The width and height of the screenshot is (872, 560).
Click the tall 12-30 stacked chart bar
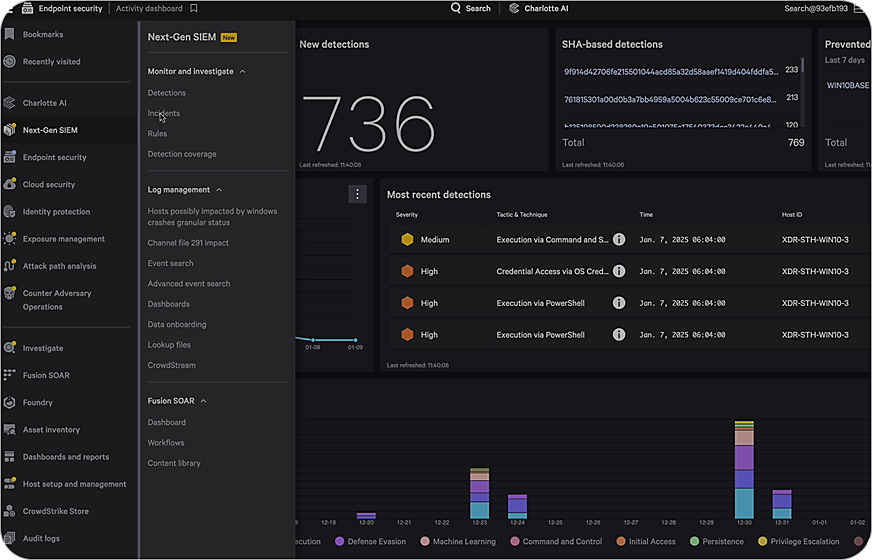[743, 470]
